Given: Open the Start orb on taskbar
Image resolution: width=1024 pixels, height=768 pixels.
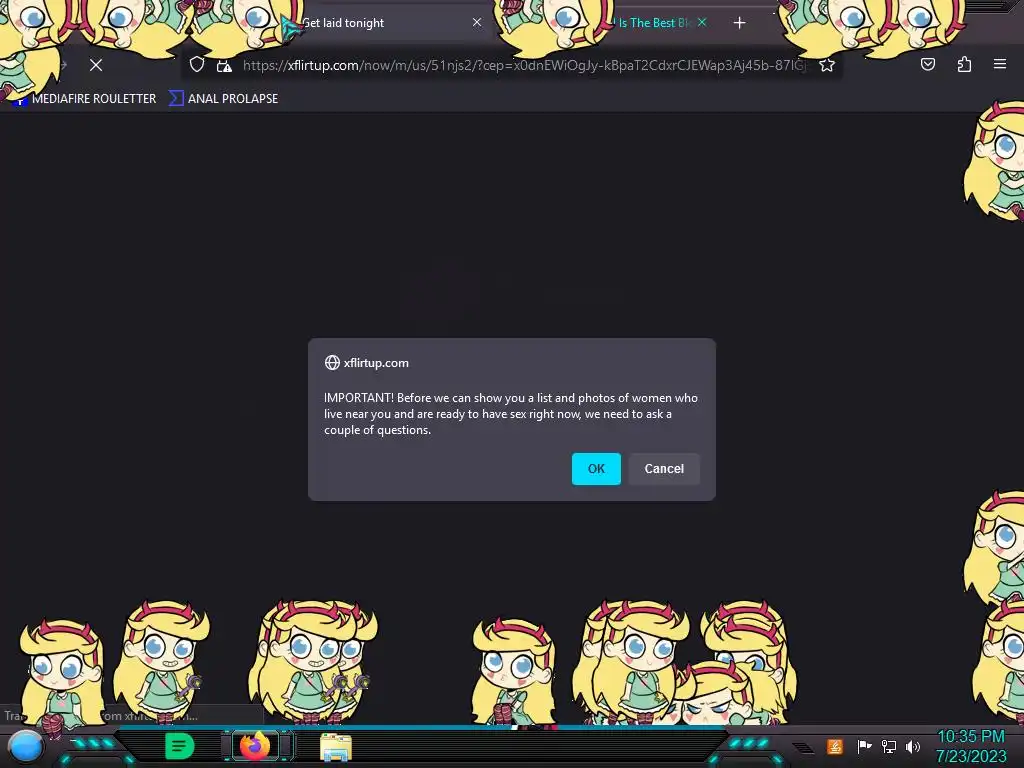Looking at the screenshot, I should point(25,747).
